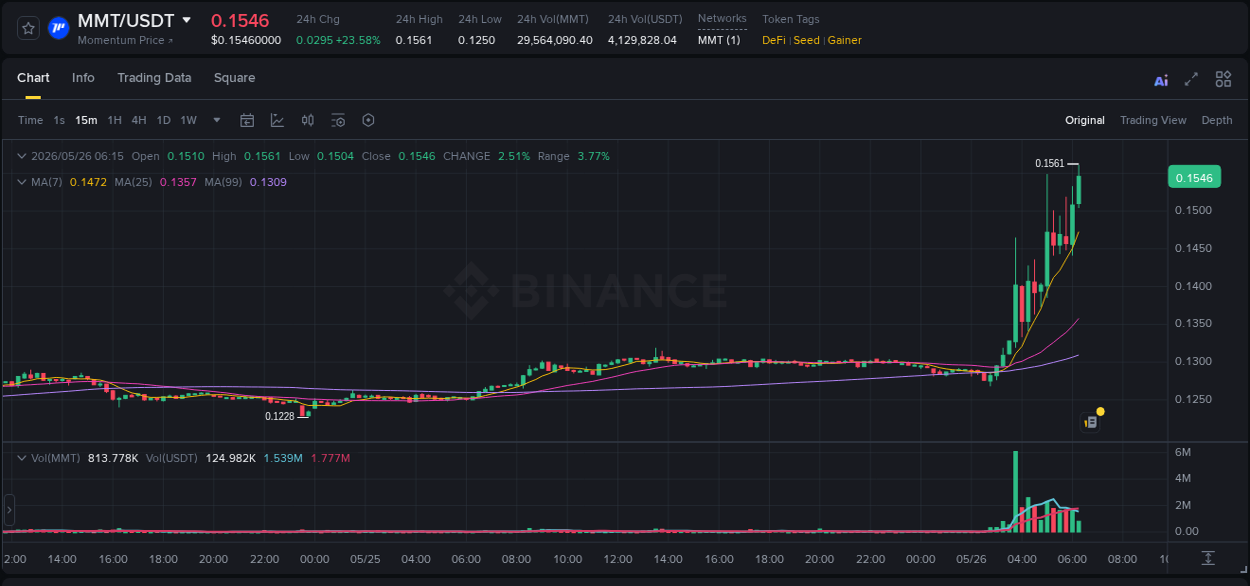Click the $0.15460000 dollar price

pos(246,40)
